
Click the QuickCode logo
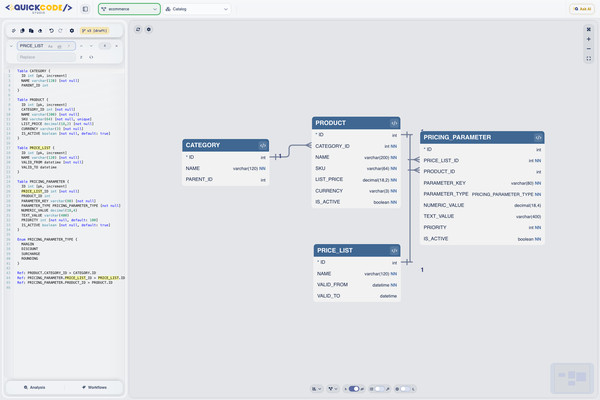(x=39, y=8)
